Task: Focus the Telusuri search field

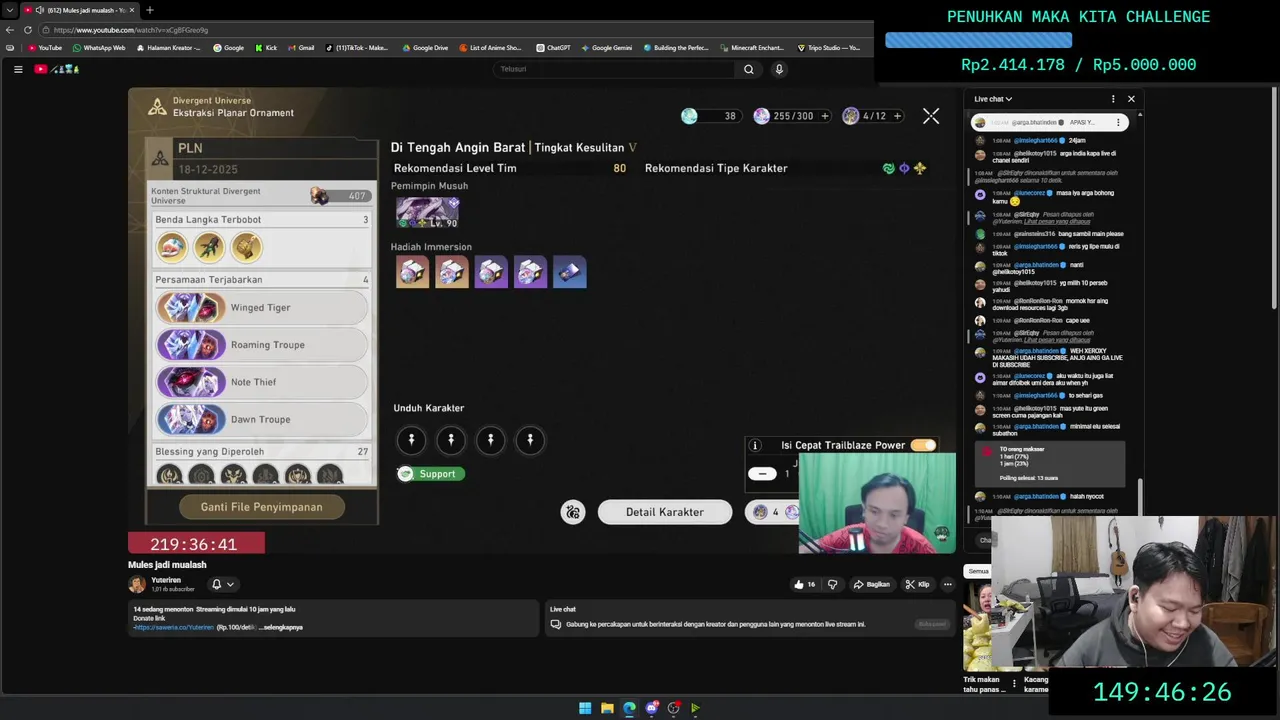Action: tap(615, 69)
